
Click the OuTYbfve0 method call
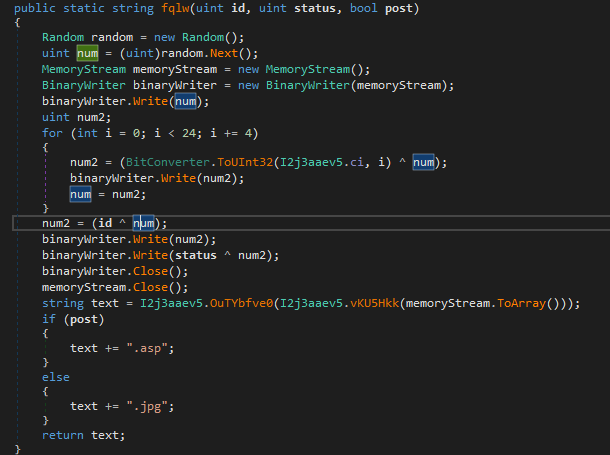242,303
